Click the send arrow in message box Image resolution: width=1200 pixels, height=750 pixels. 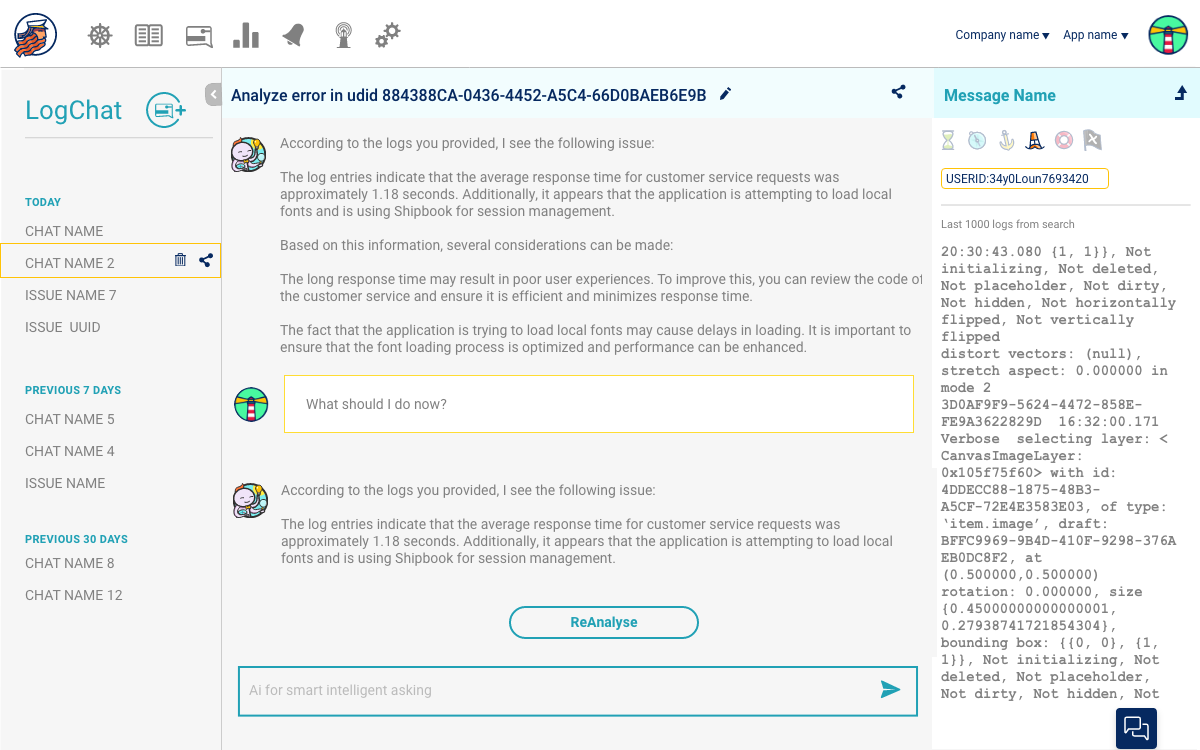click(x=890, y=689)
